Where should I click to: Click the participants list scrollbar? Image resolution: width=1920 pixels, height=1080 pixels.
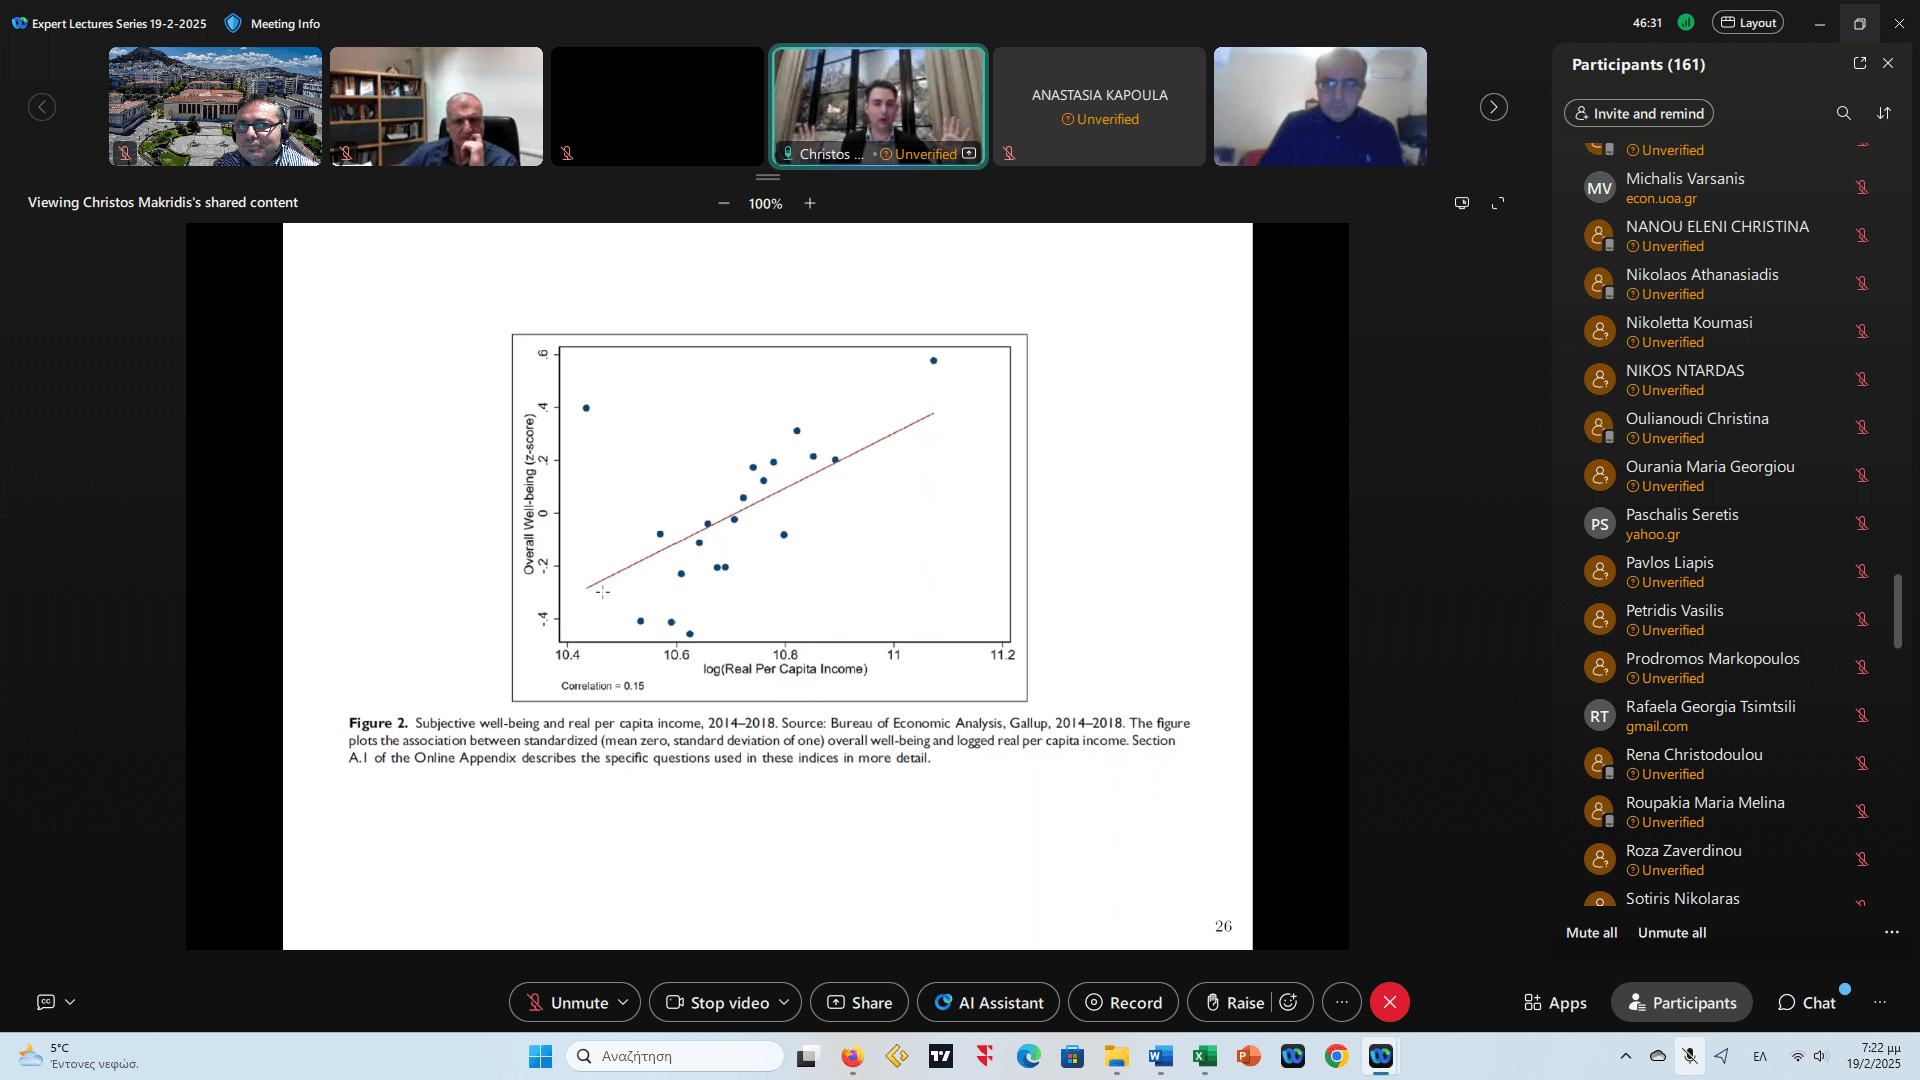coord(1897,611)
